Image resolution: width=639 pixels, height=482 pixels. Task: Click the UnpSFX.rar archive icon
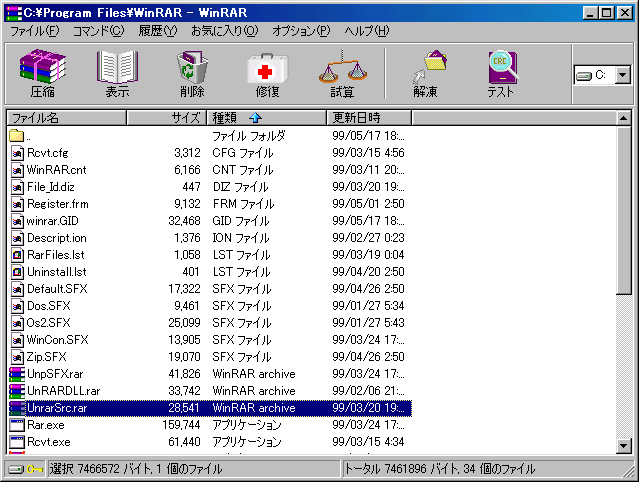tap(17, 374)
